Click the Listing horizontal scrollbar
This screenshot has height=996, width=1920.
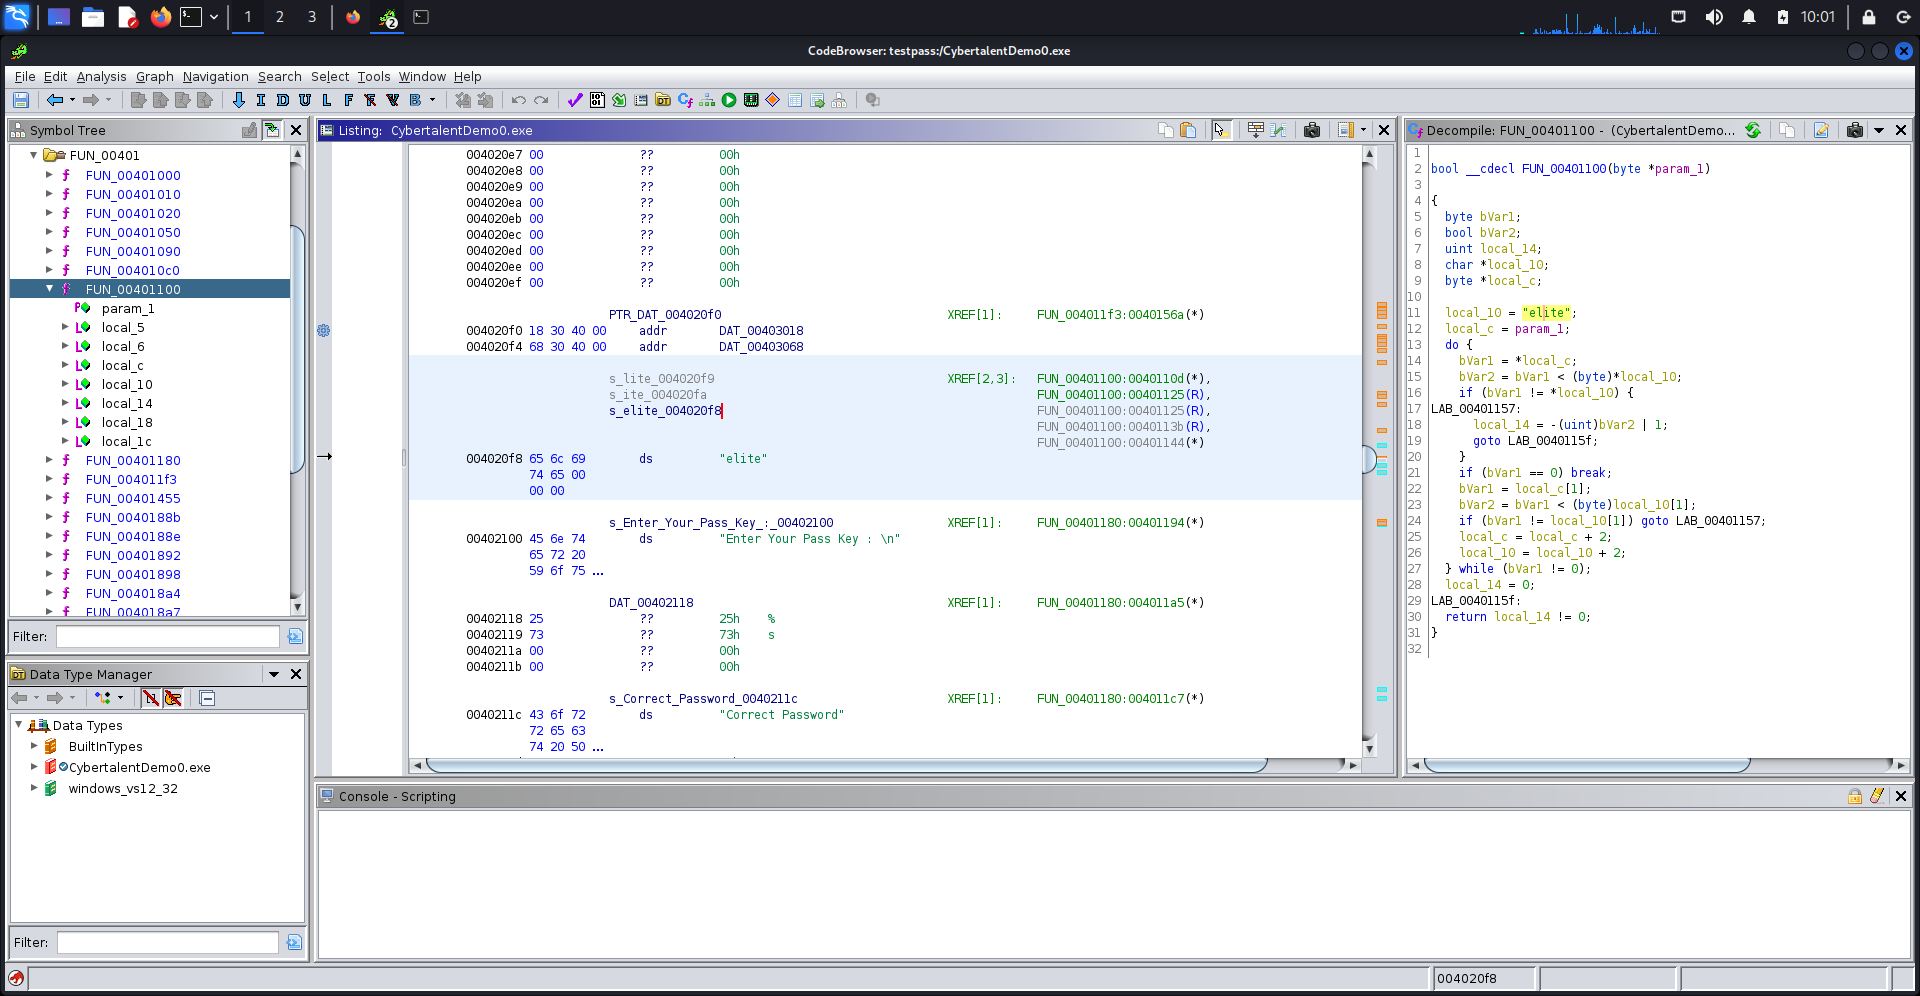pos(846,765)
